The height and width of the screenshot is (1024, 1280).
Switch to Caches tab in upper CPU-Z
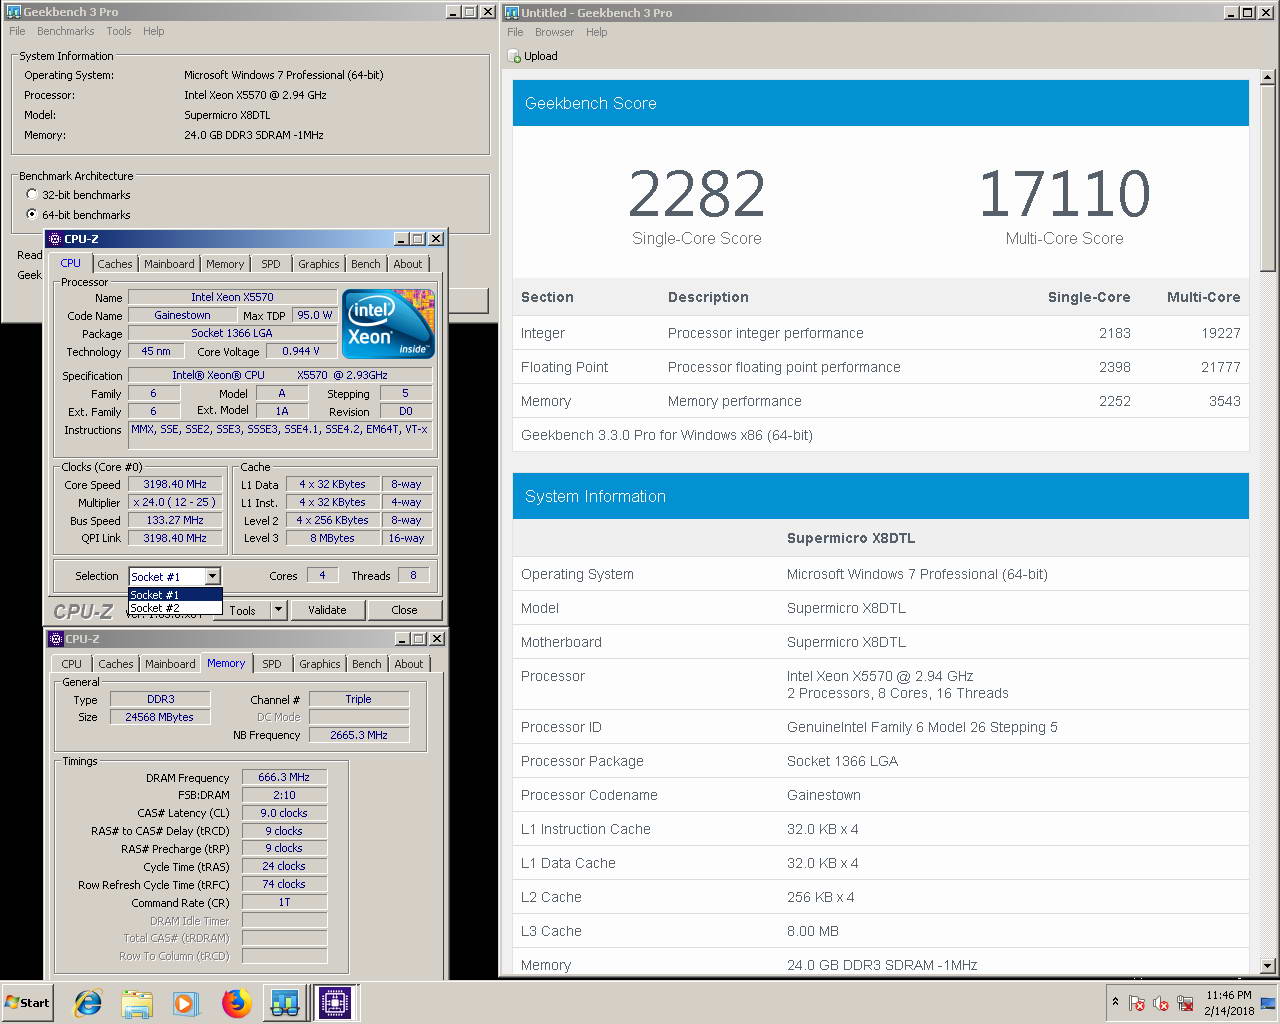(x=115, y=264)
